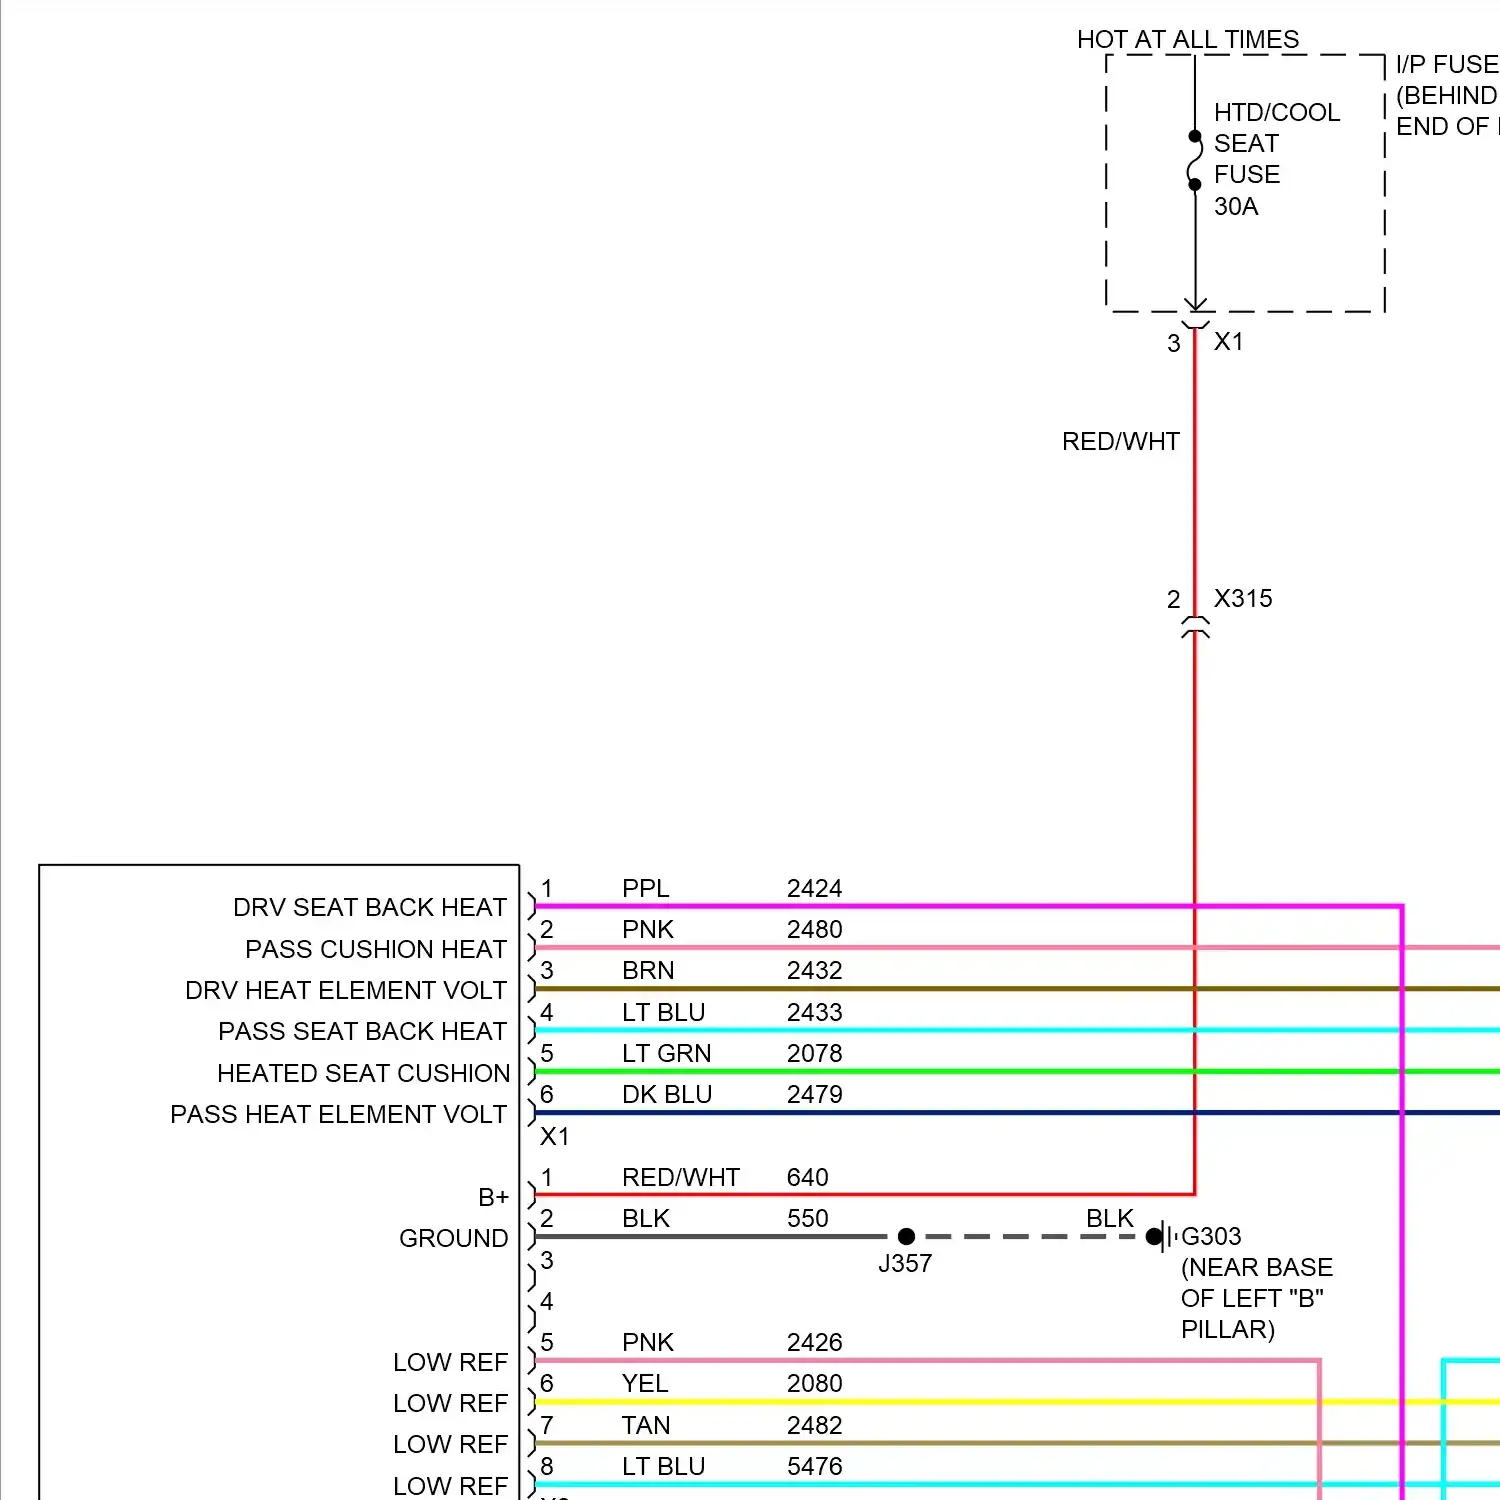Select the G303 ground label
This screenshot has height=1500, width=1500.
[x=1212, y=1237]
